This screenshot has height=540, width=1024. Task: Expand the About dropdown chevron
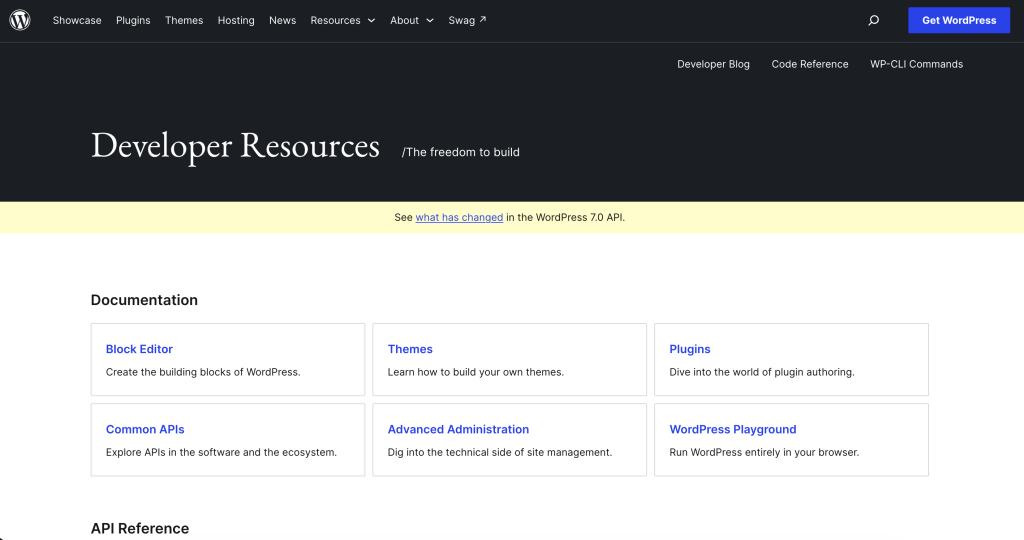pyautogui.click(x=430, y=20)
